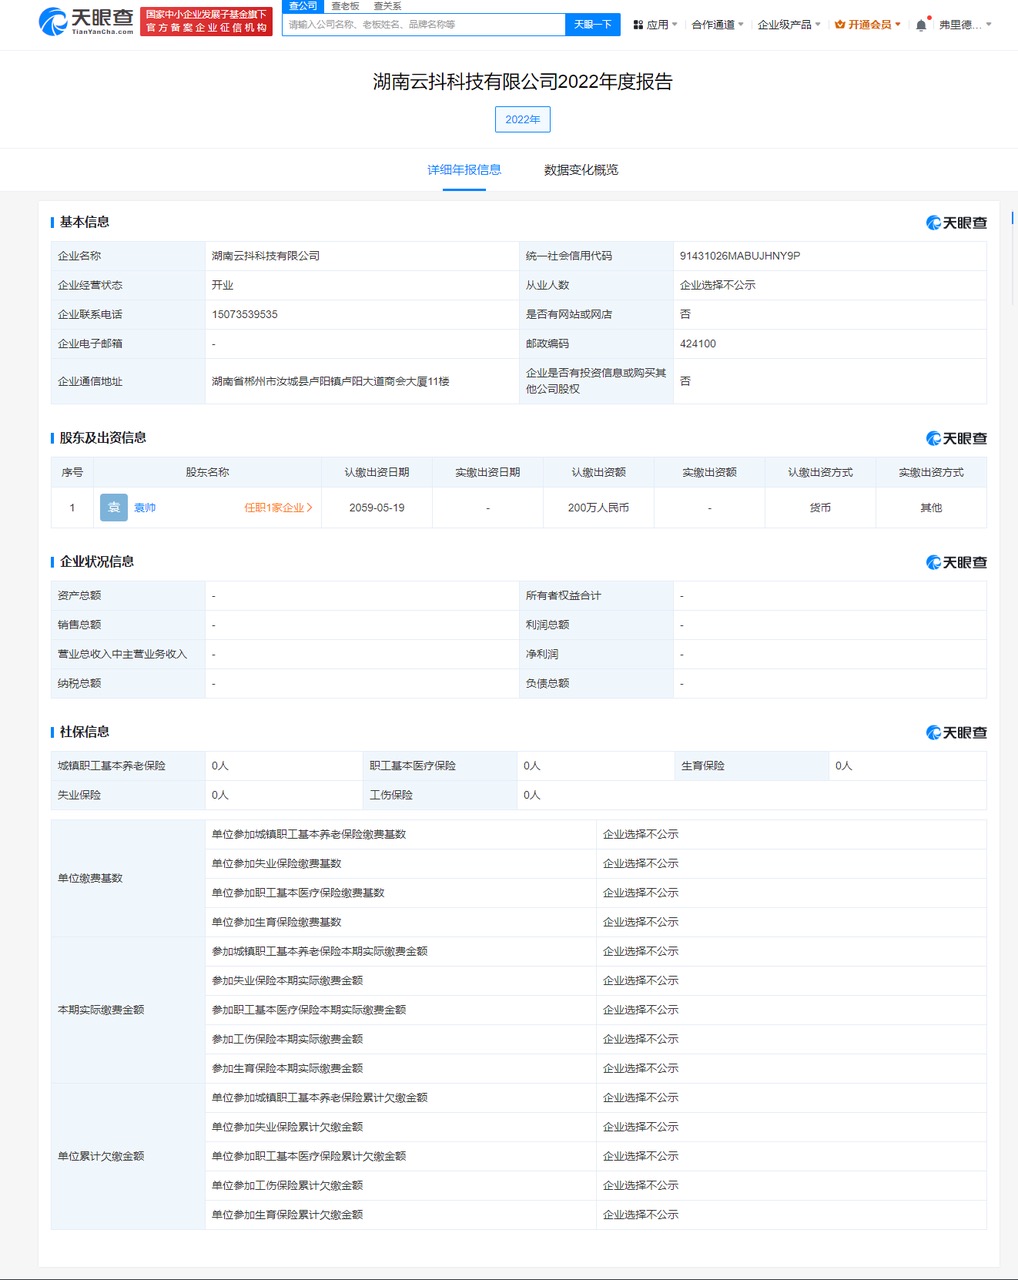Select the 详细年报信息 tab

464,170
